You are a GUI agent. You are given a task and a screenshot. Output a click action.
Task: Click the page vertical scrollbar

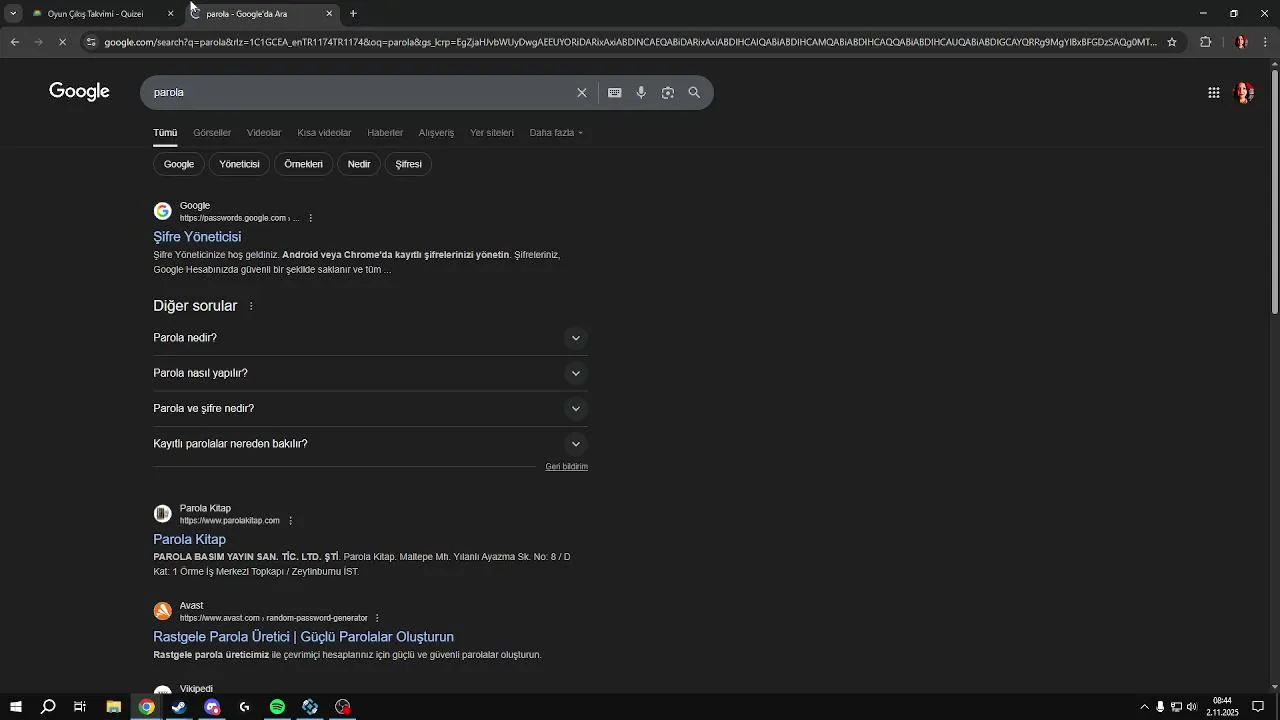pos(1274,190)
